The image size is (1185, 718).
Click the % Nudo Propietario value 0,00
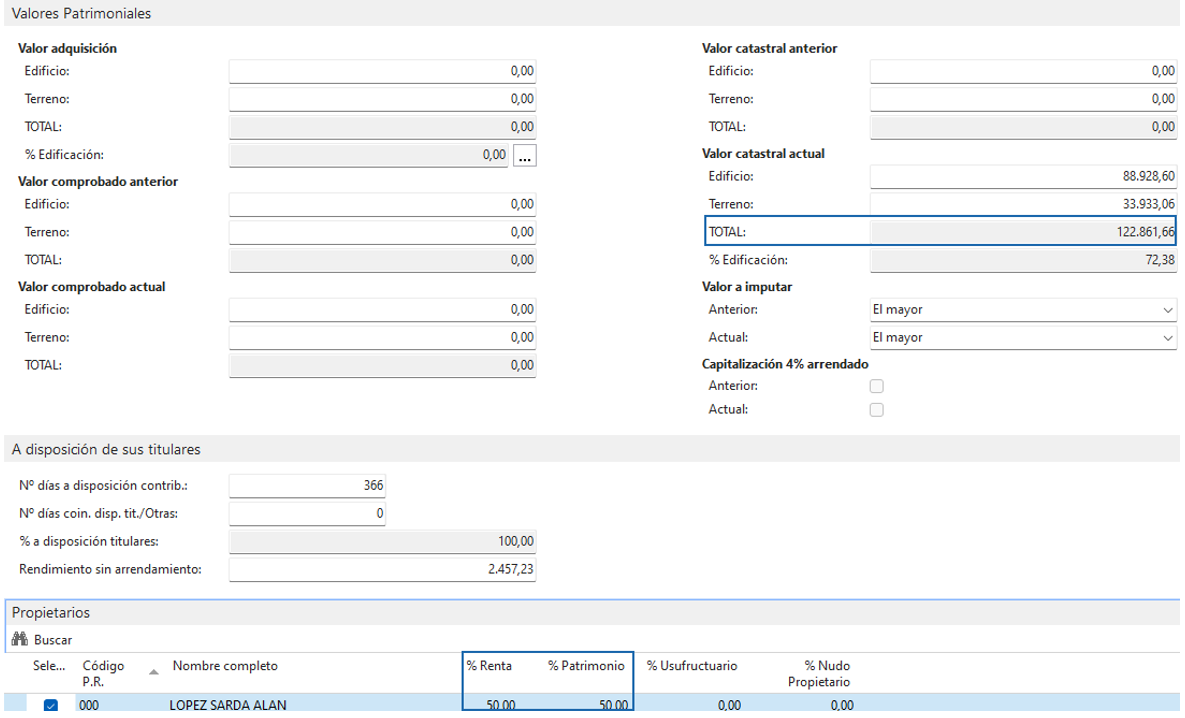(x=842, y=705)
